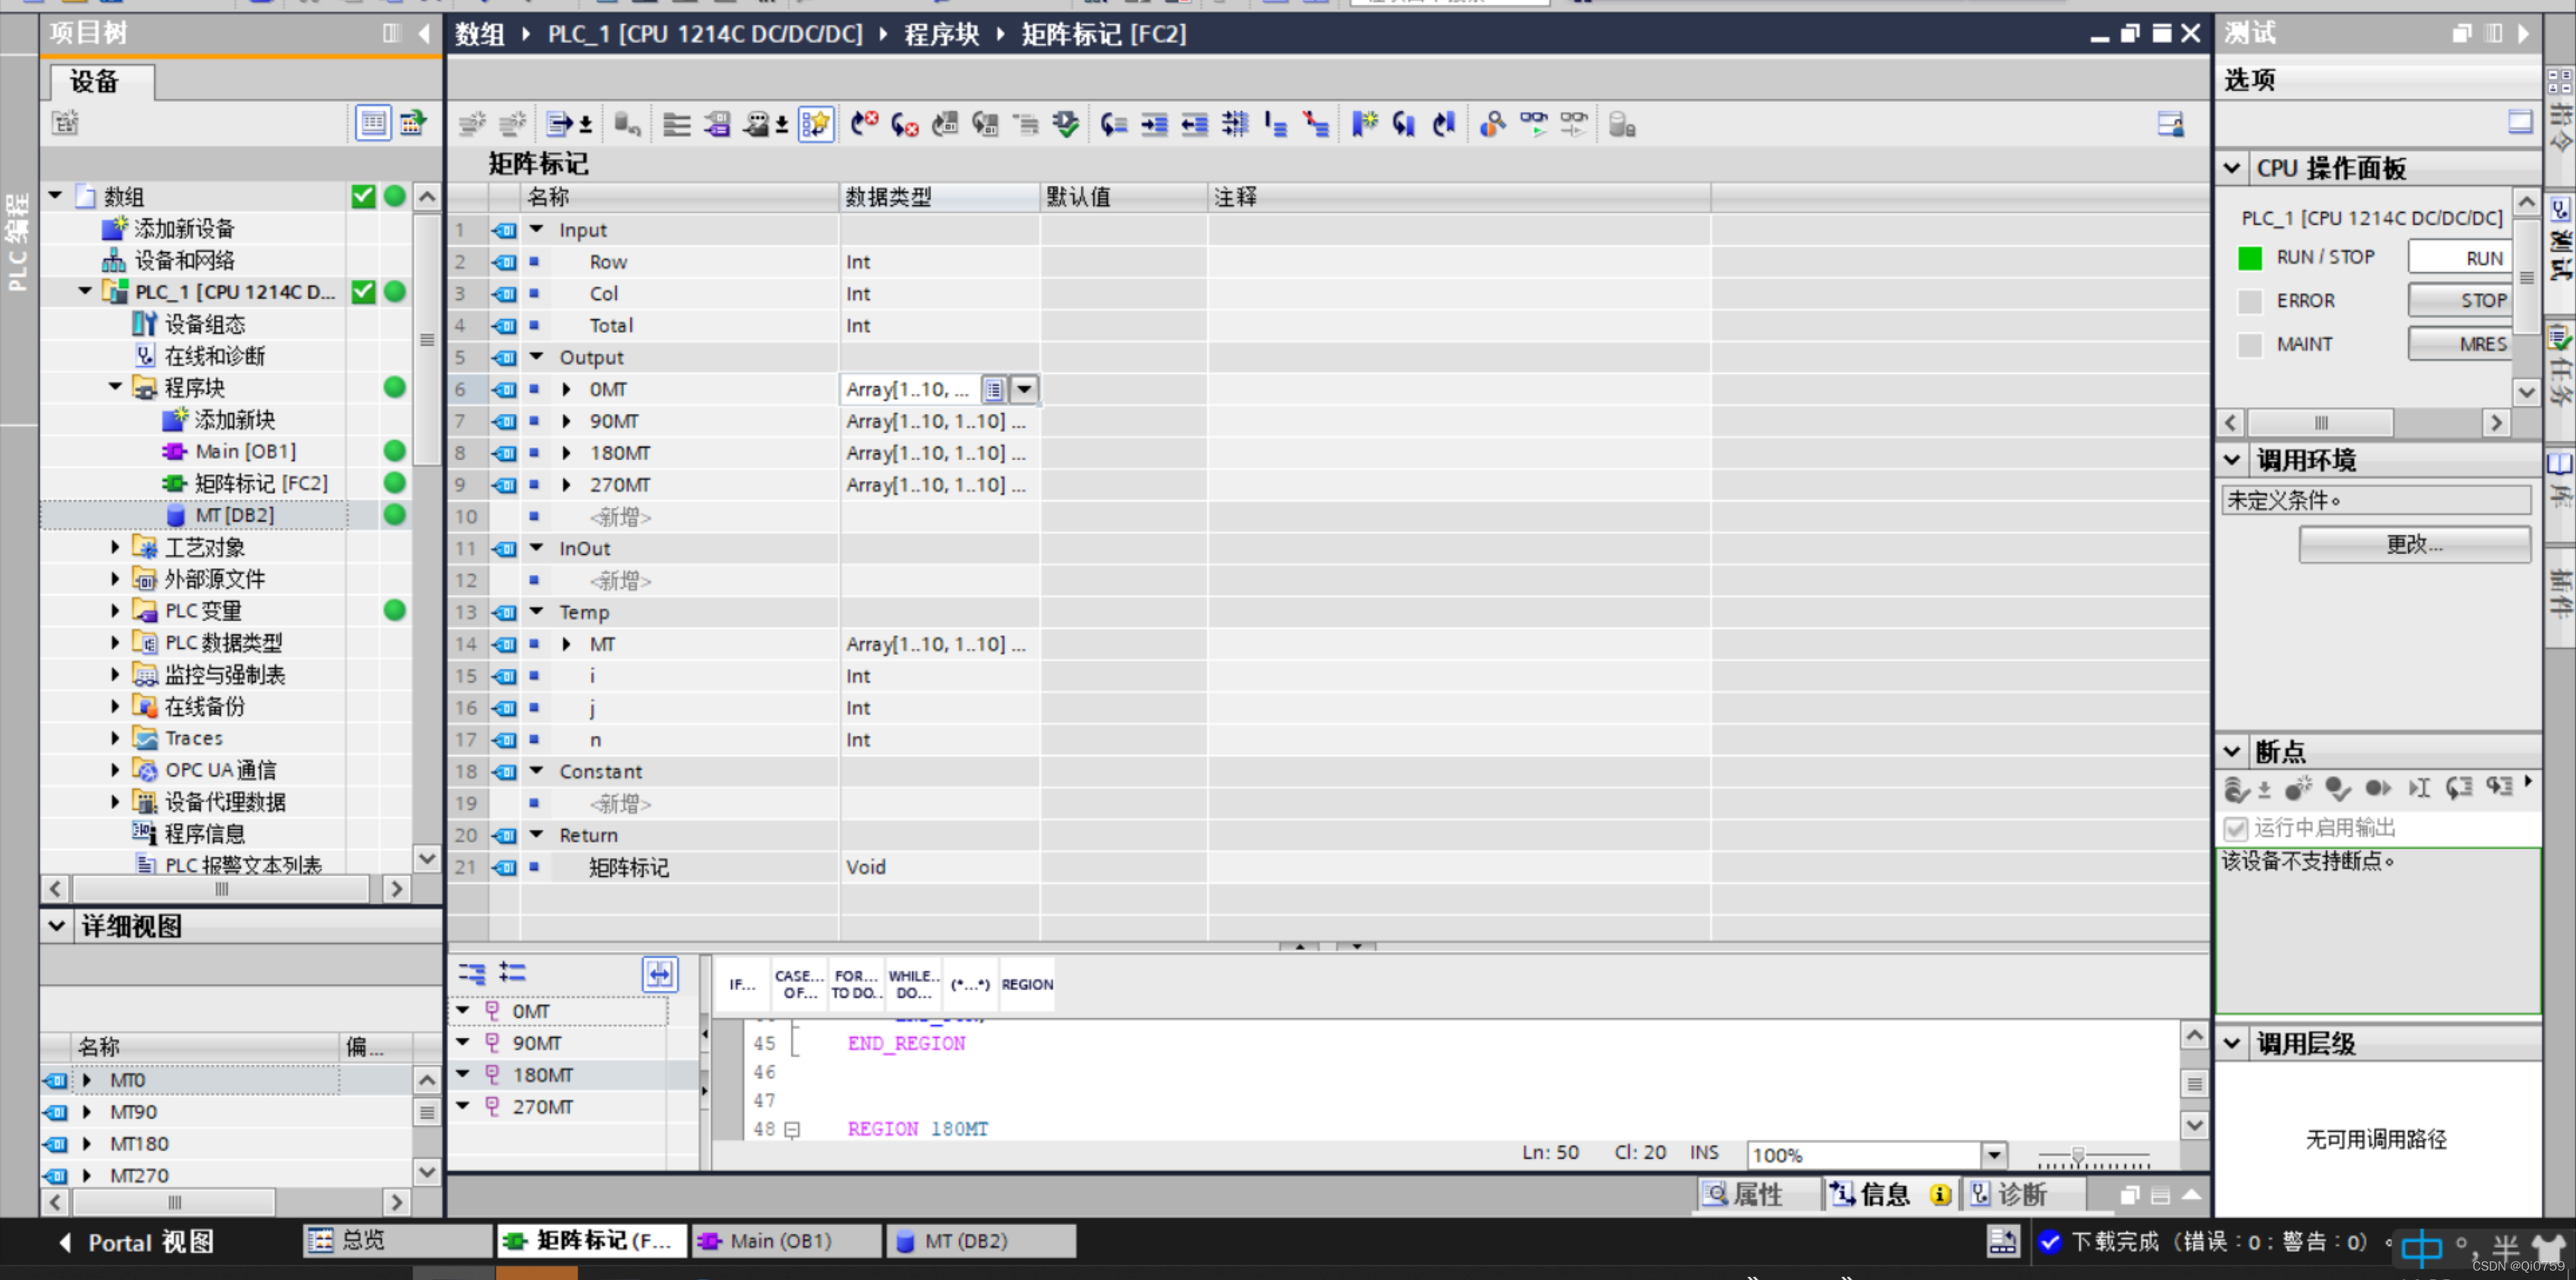
Task: Open the data type dropdown for 0MT
Action: click(x=1025, y=389)
